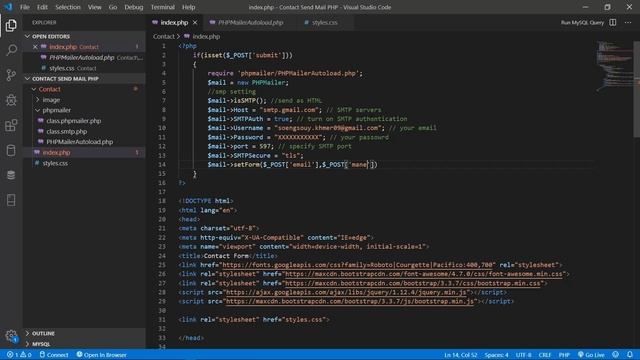640x360 pixels.
Task: Click the VS Code logo icon
Action: tap(9, 7)
